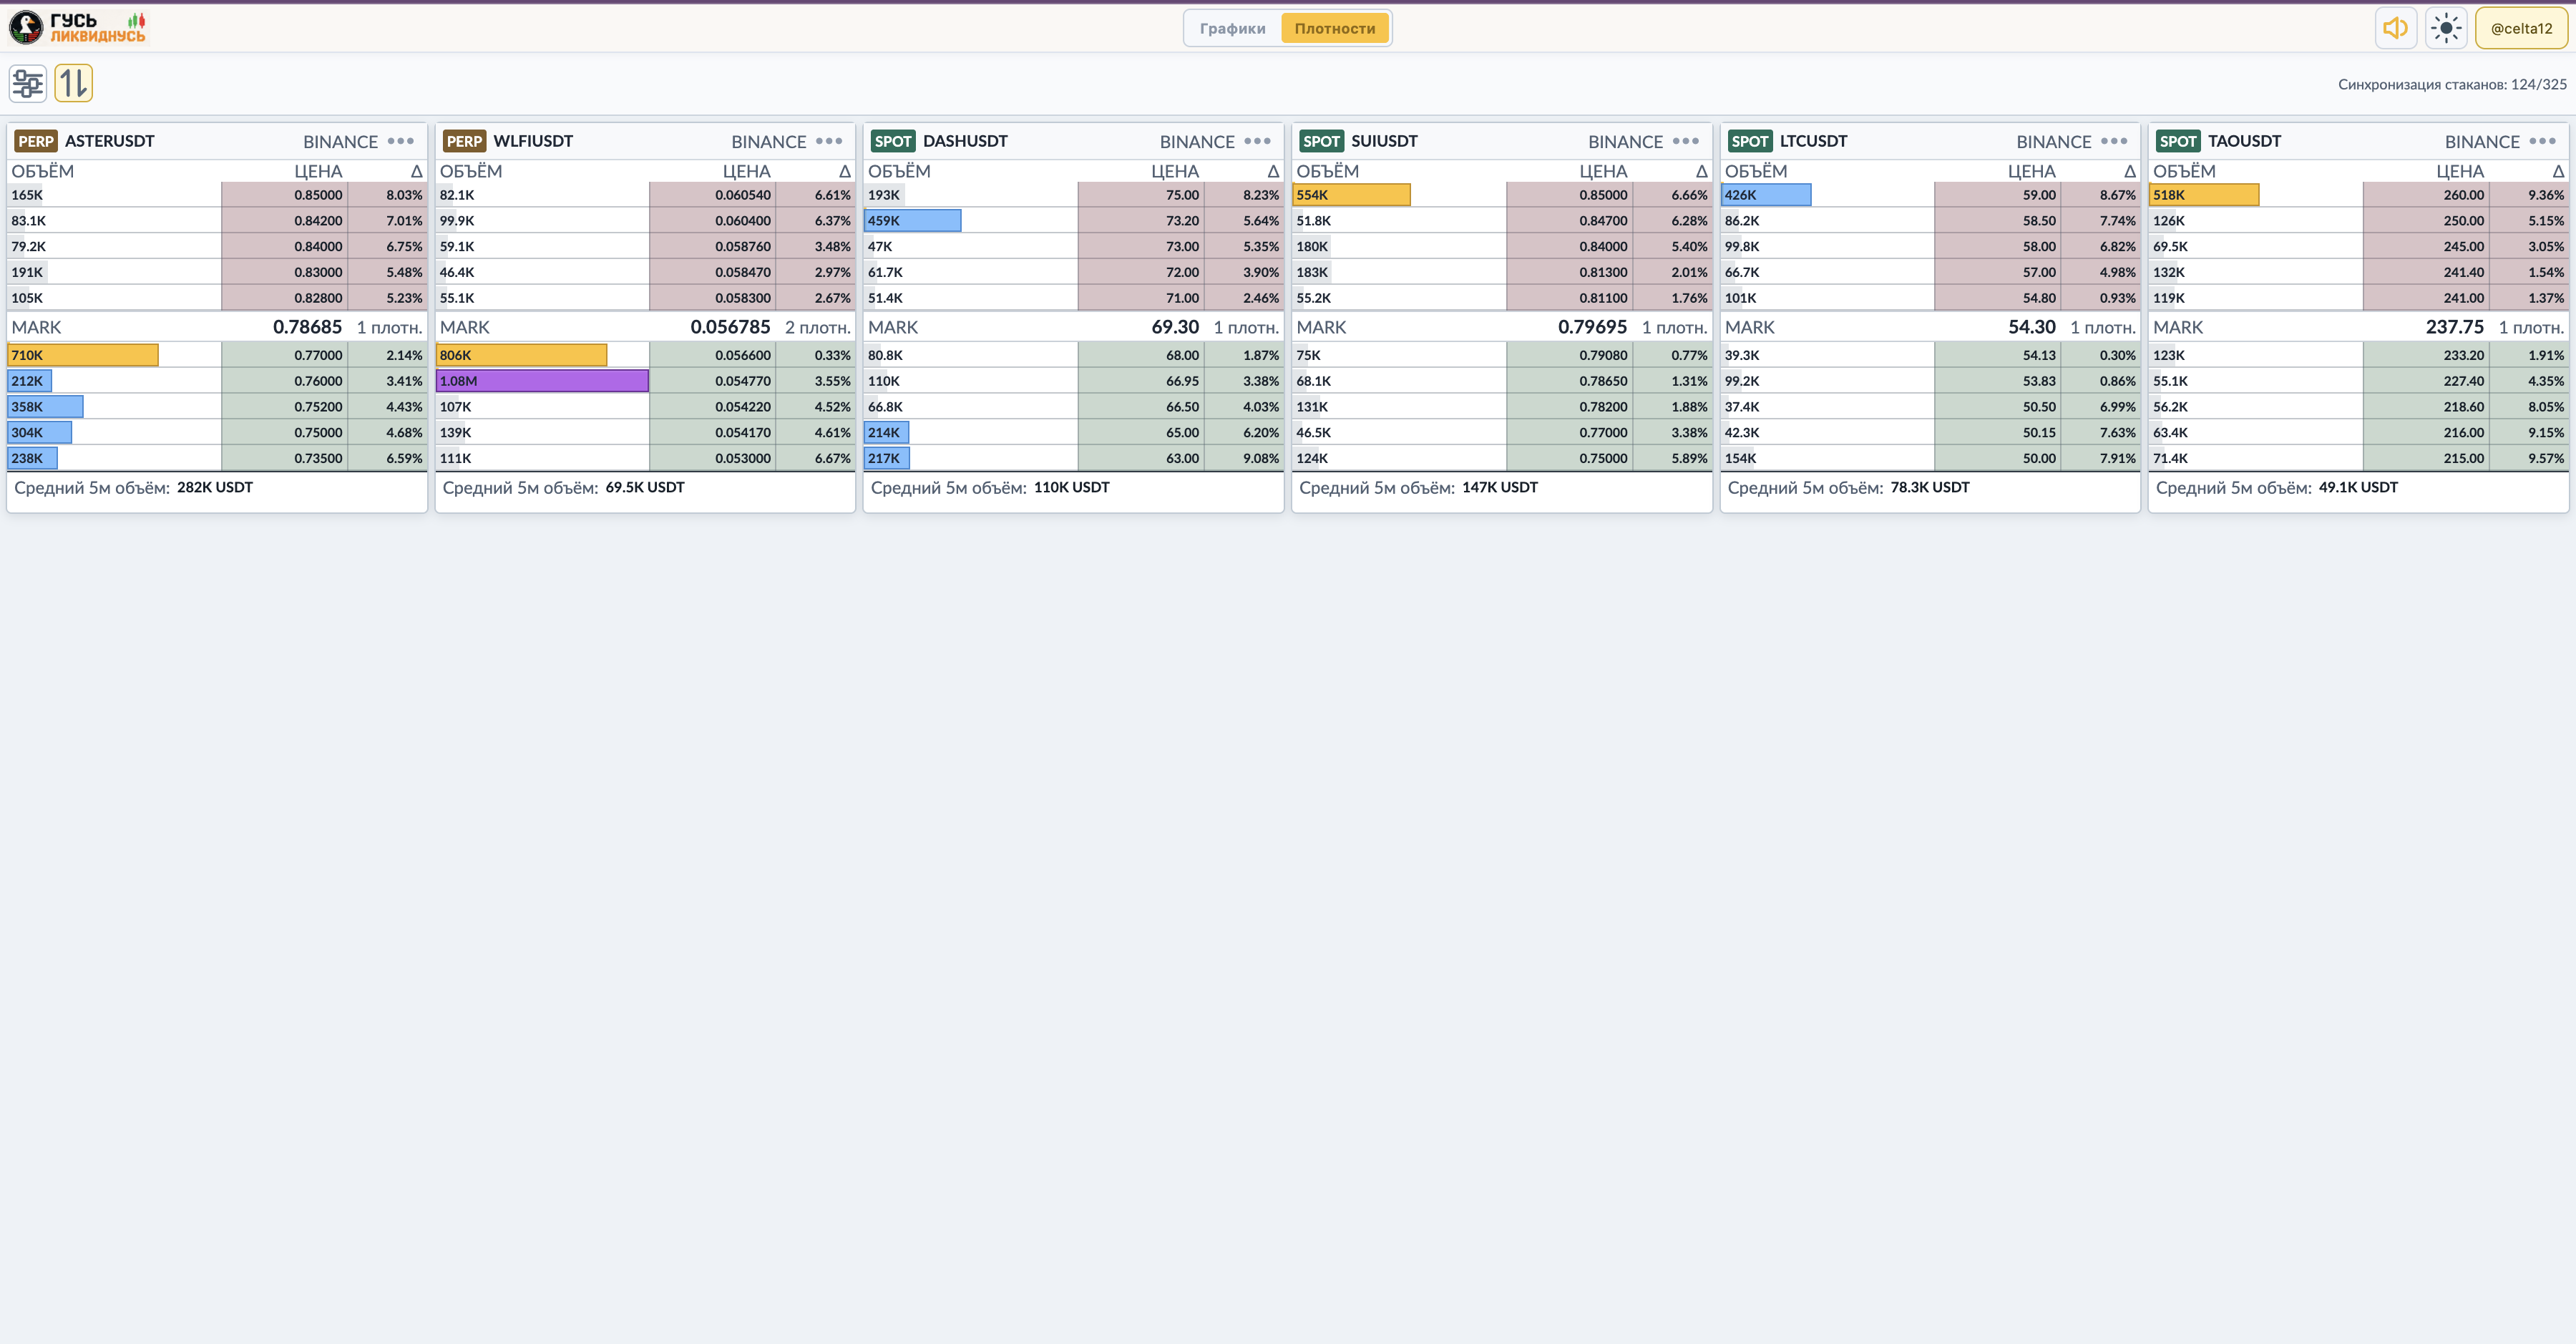Click the 282K USDT average volume value
Viewport: 2576px width, 1344px height.
[x=215, y=487]
